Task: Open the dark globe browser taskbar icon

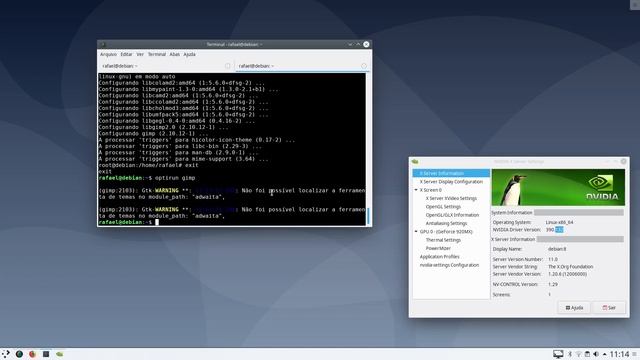Action: point(19,354)
